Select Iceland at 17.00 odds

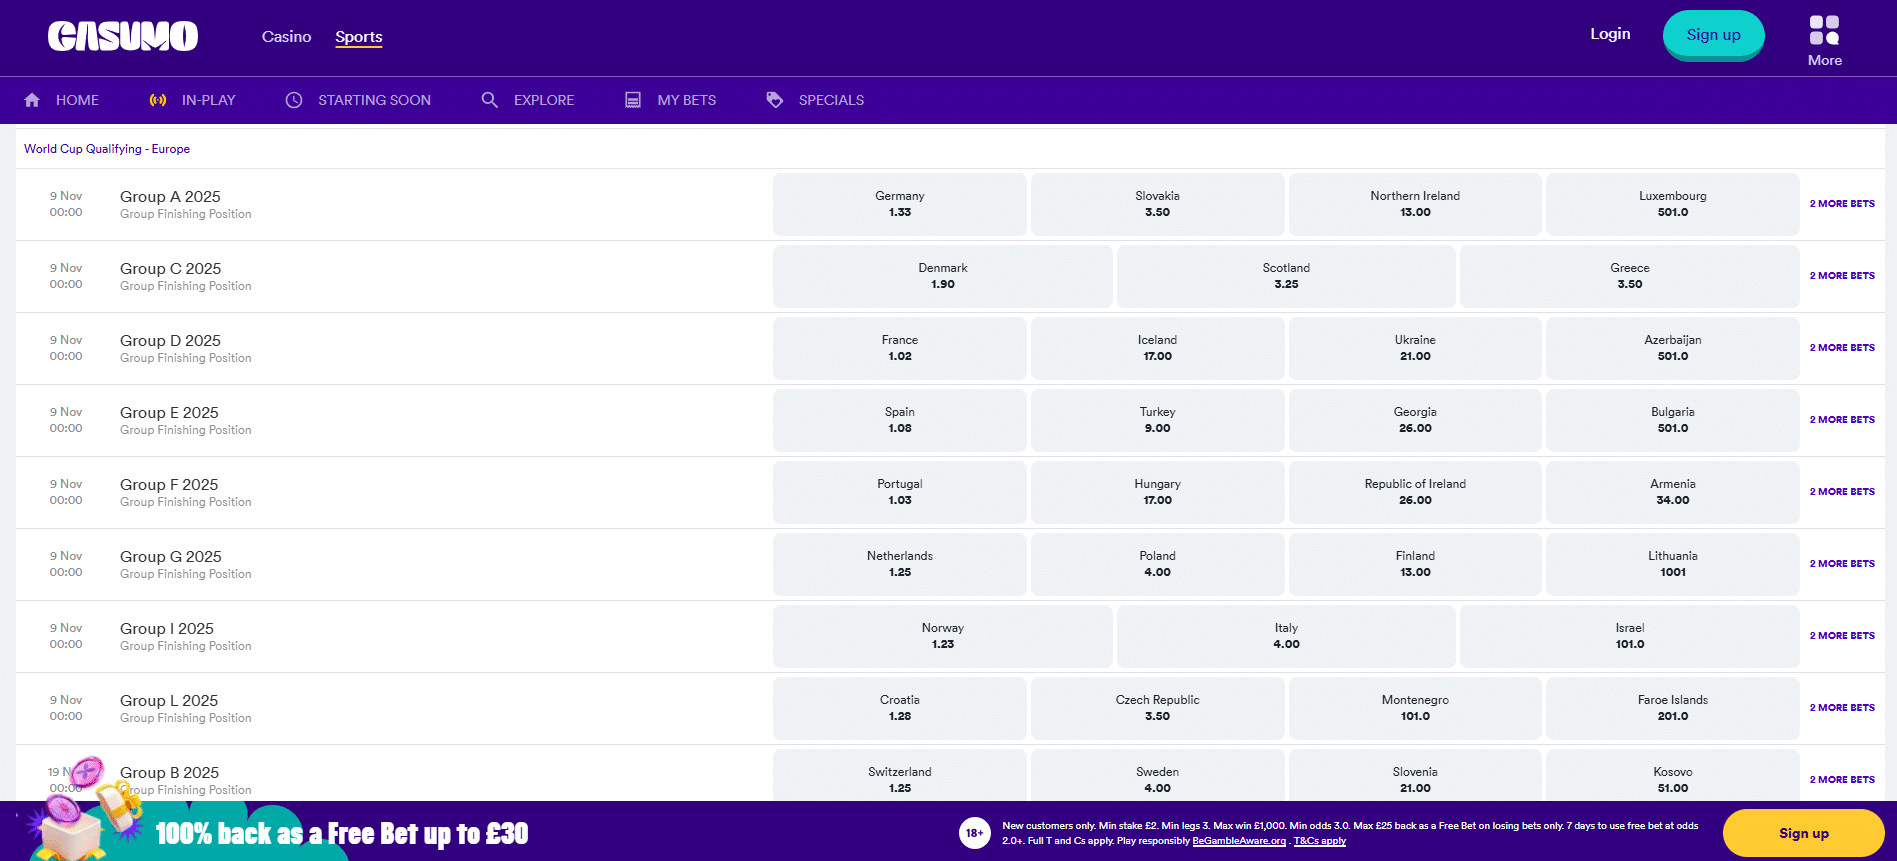(1157, 348)
